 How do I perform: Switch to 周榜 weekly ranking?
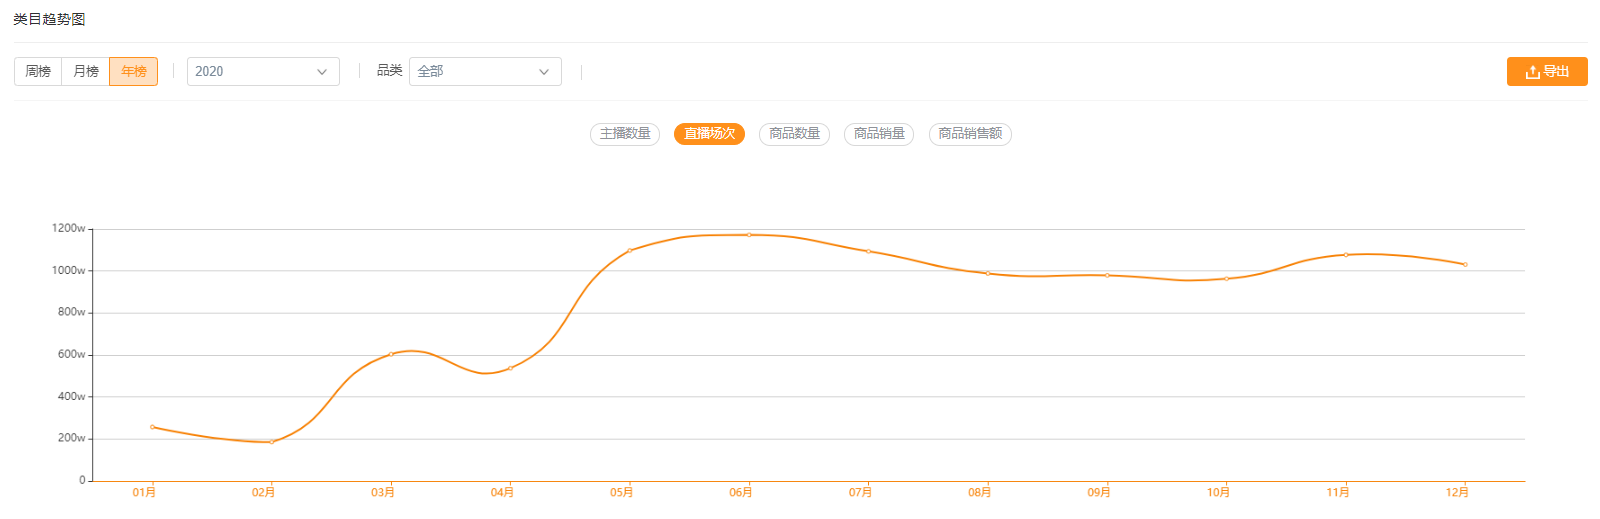pyautogui.click(x=38, y=72)
